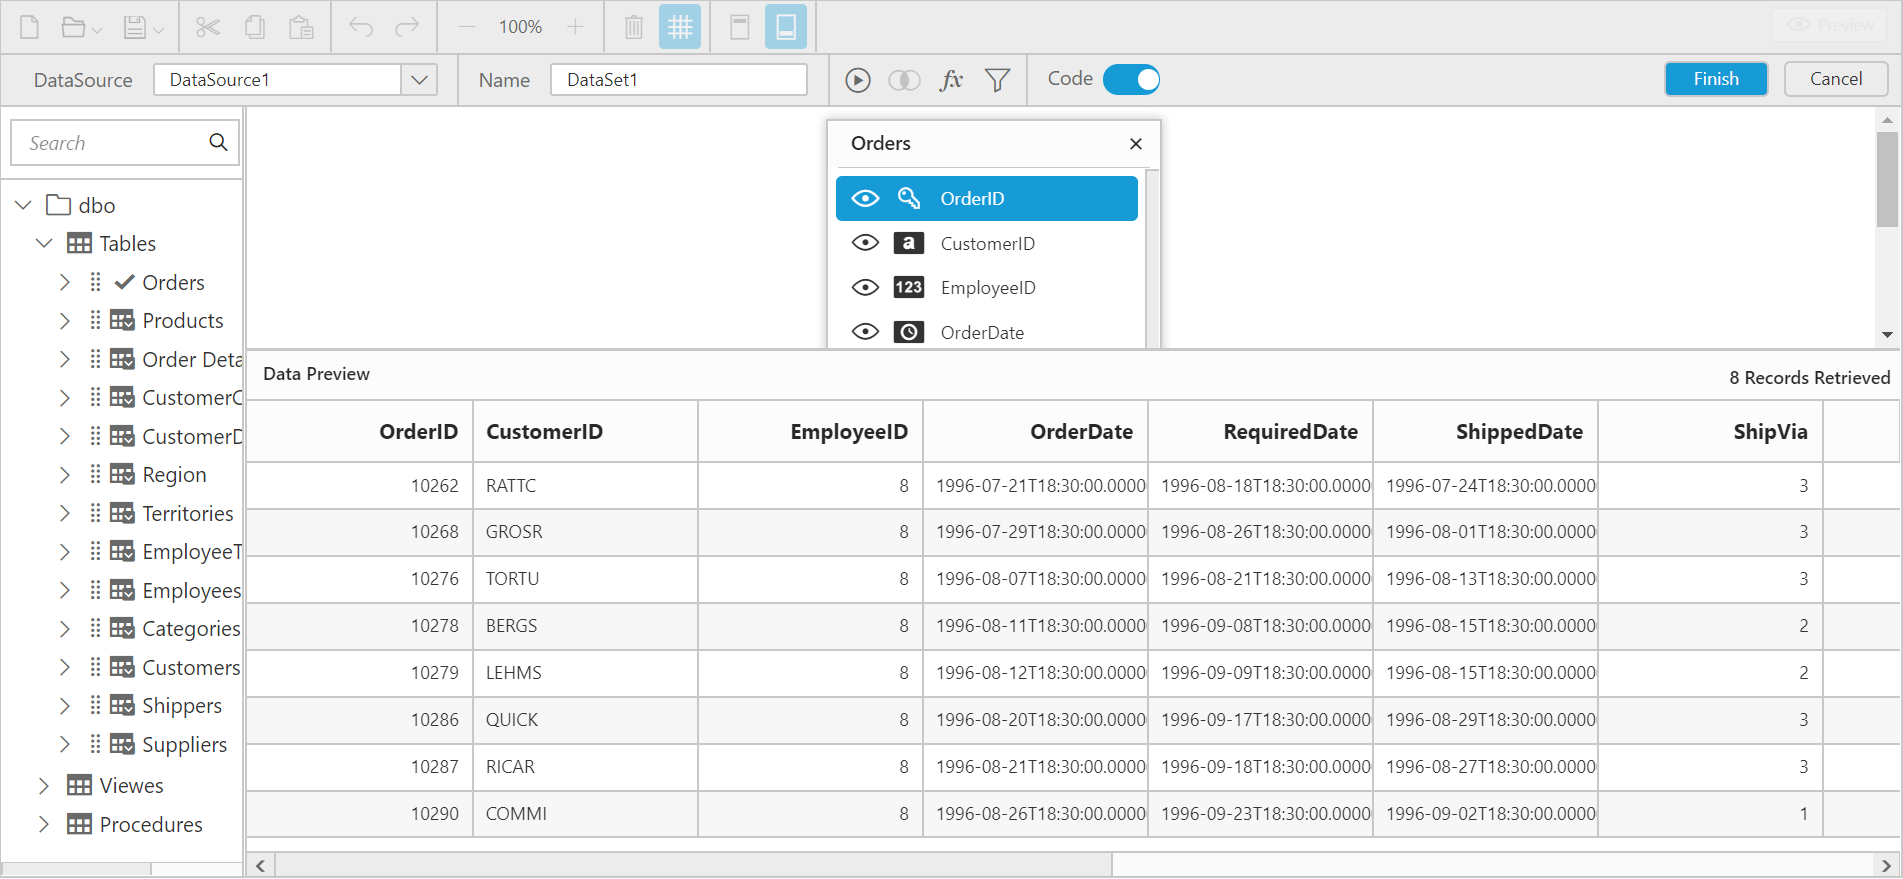Click the Cancel button
This screenshot has width=1903, height=879.
coord(1835,79)
